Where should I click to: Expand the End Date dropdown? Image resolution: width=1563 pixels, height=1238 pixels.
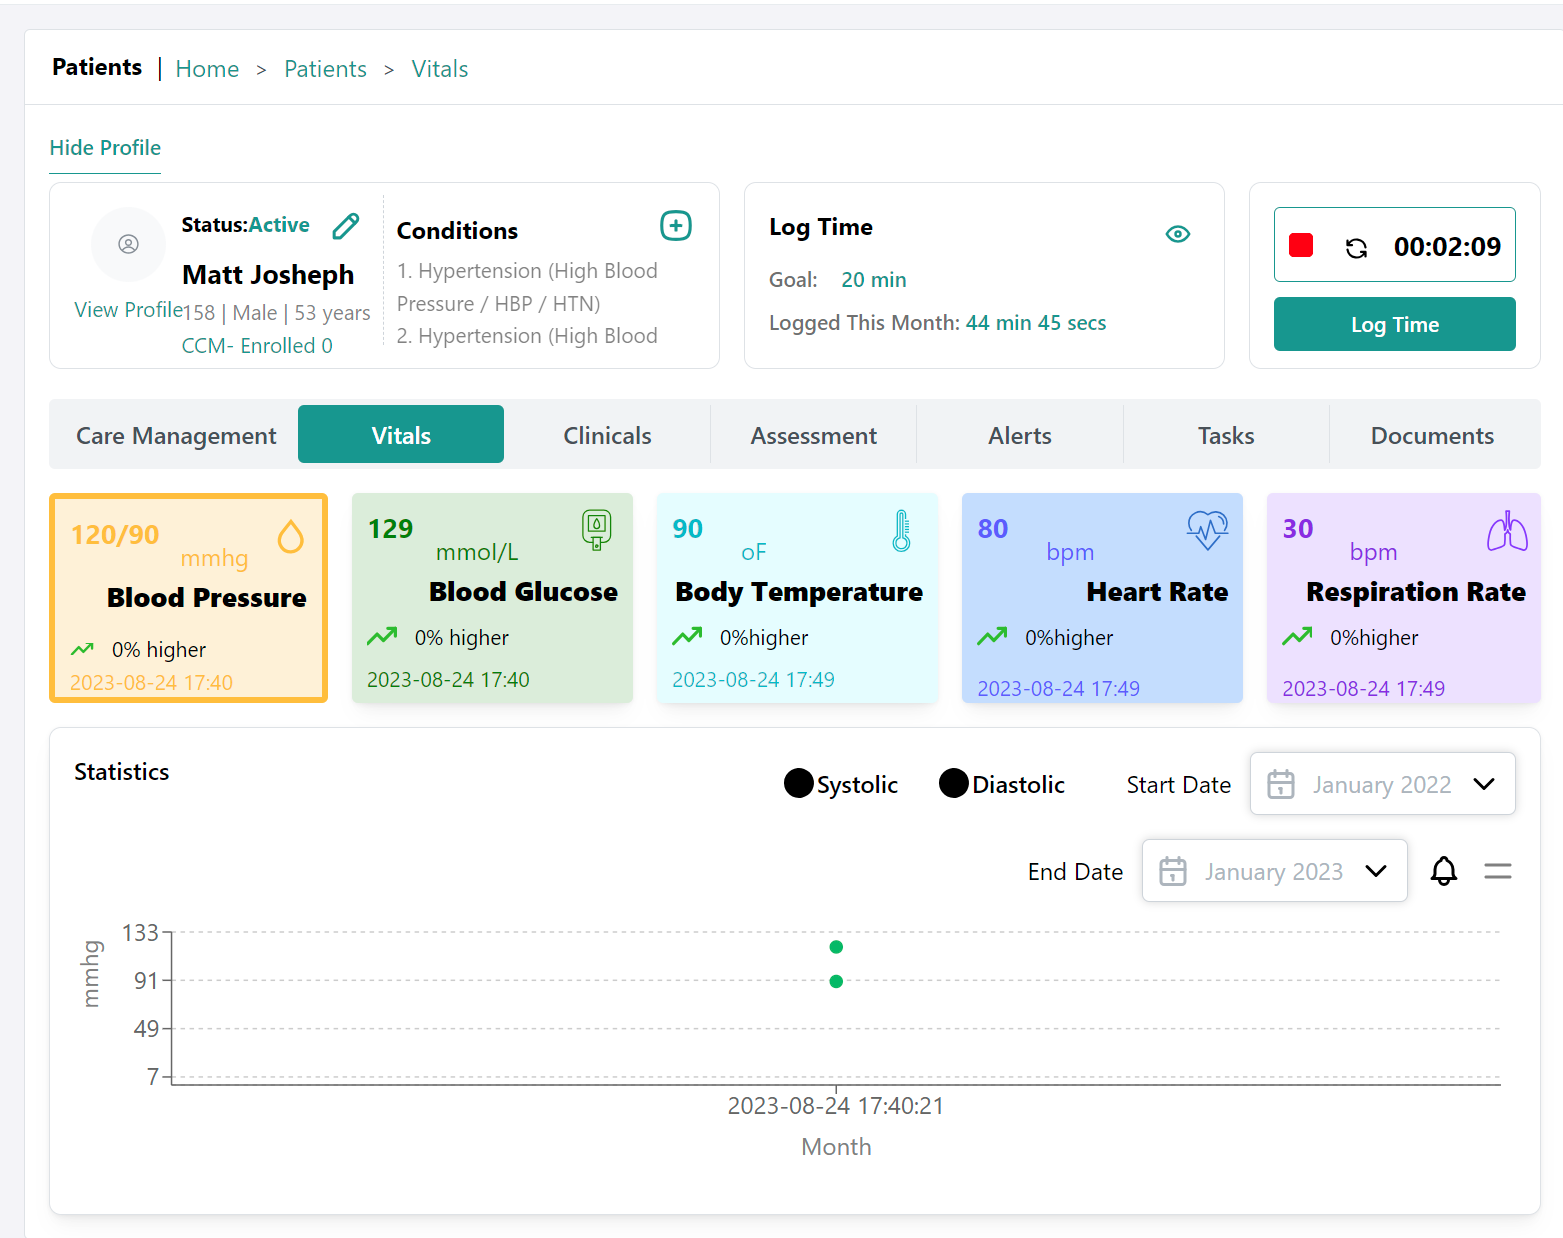(x=1274, y=871)
